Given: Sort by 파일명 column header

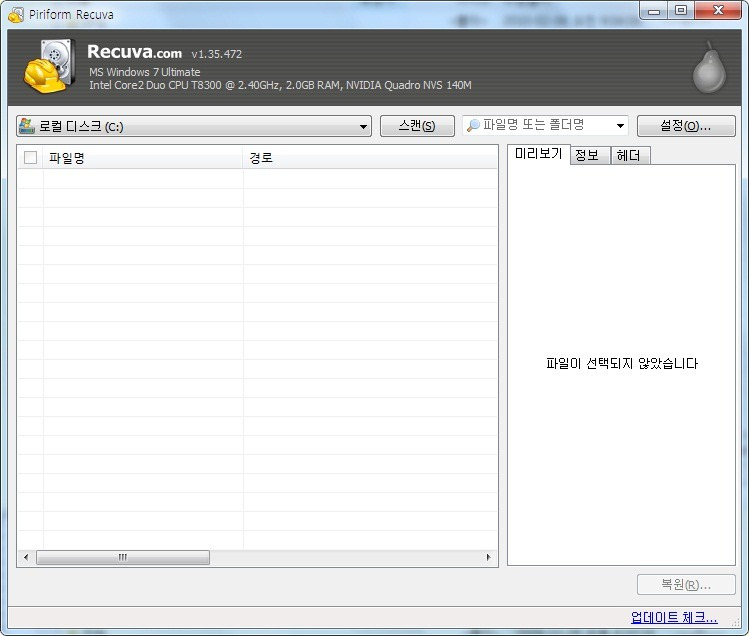Looking at the screenshot, I should click(x=143, y=158).
